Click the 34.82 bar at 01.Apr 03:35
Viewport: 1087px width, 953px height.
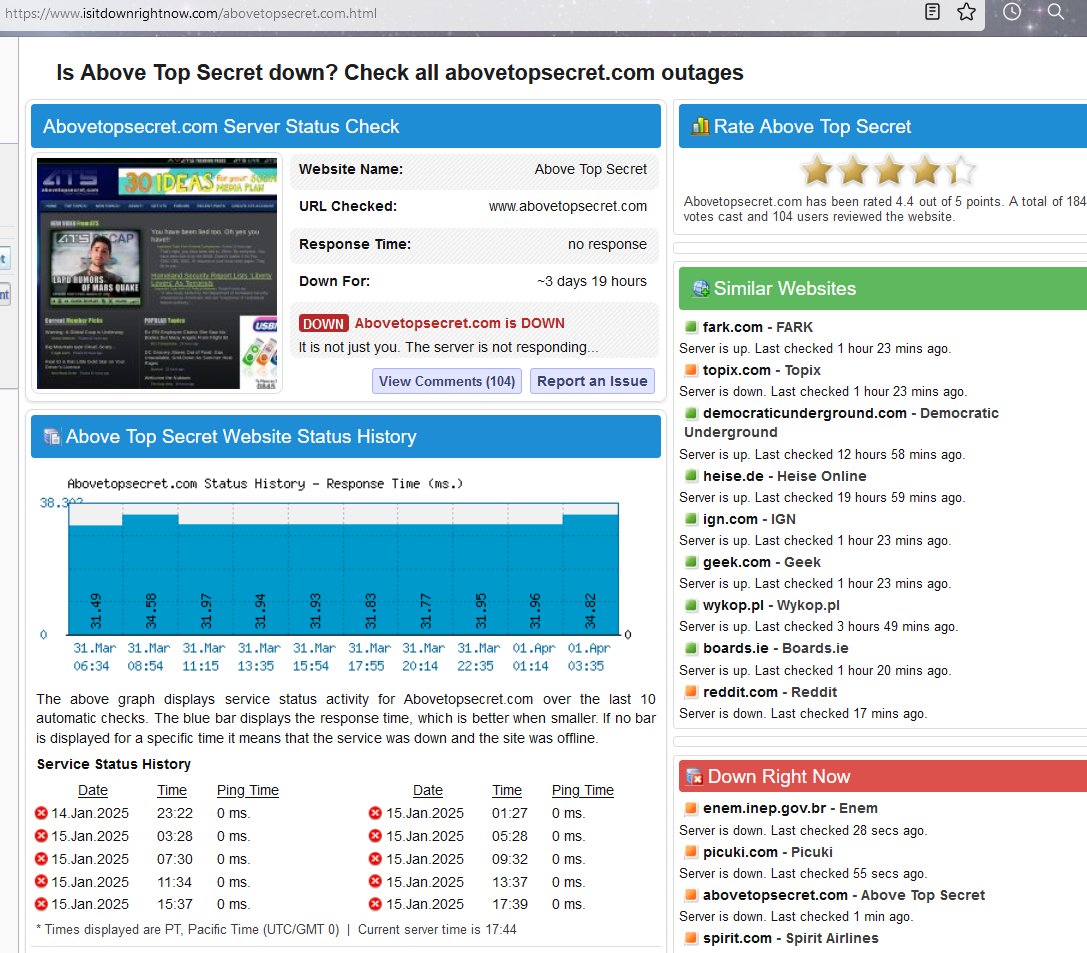click(x=590, y=575)
